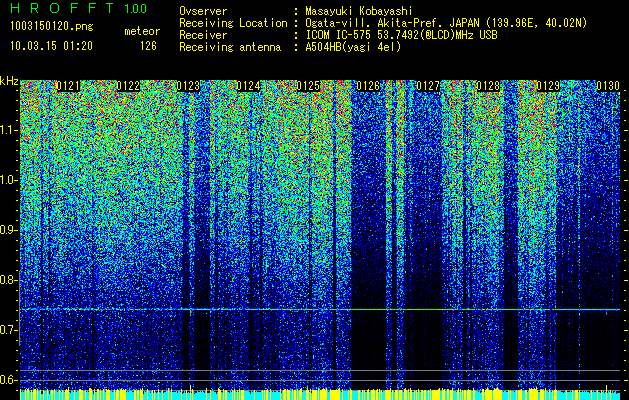This screenshot has width=629, height=400.
Task: Click the 0121 time marker
Action: click(68, 86)
